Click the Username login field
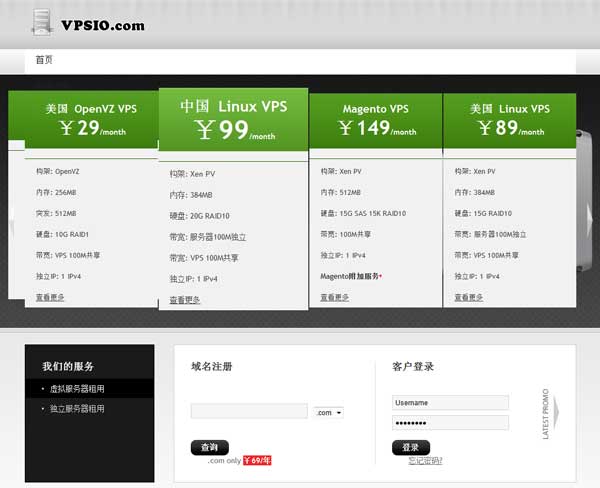Viewport: 600px width, 488px height. (x=450, y=403)
